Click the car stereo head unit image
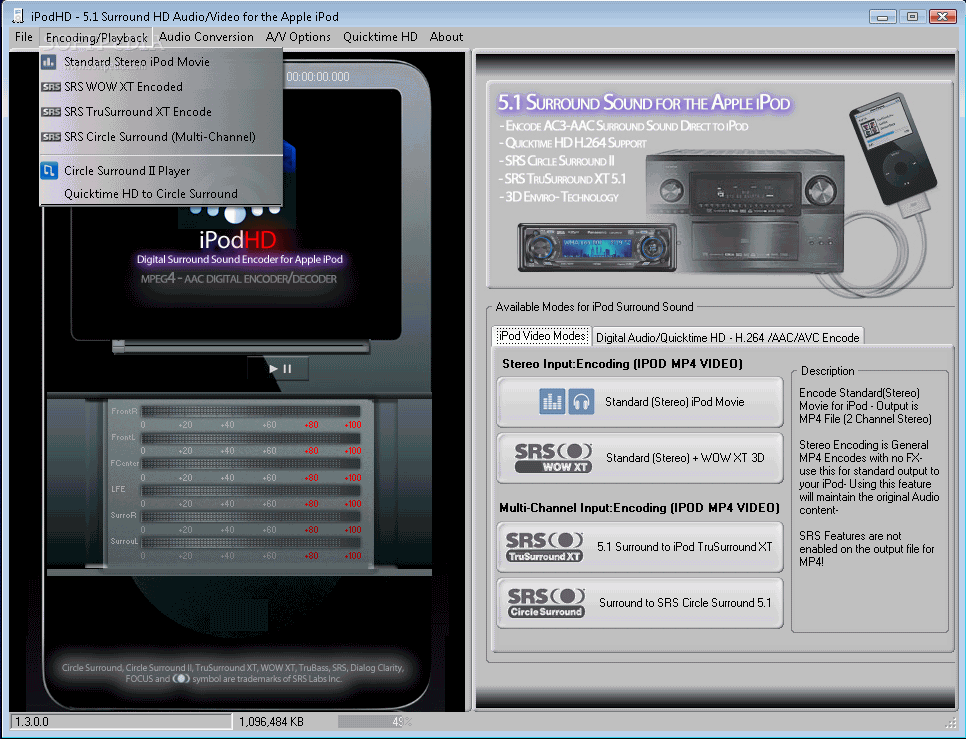 (x=597, y=248)
